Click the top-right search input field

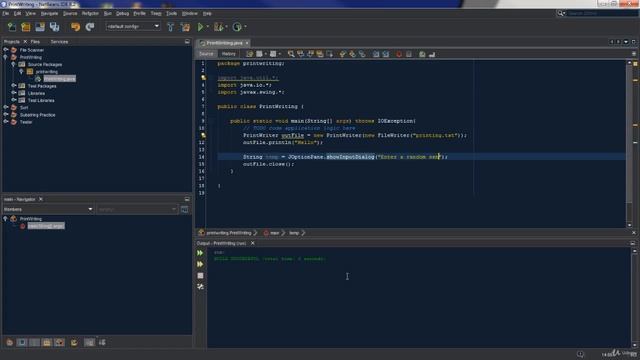(602, 13)
